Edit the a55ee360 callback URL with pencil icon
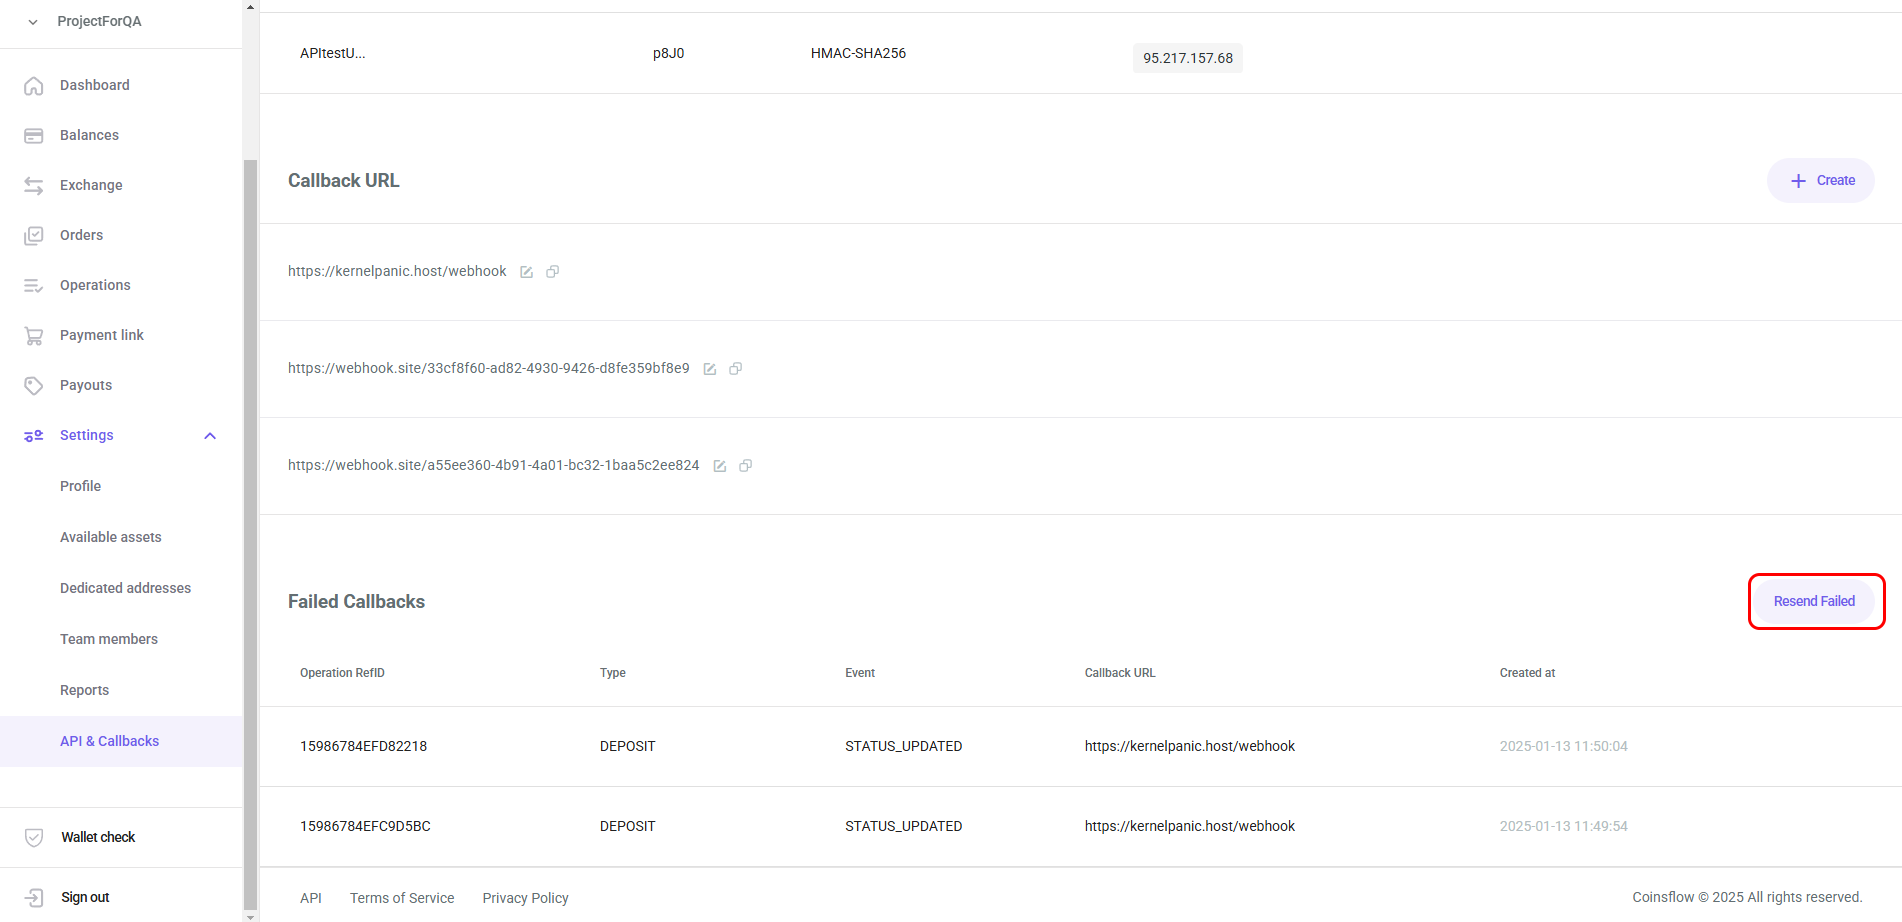This screenshot has width=1902, height=922. coord(720,465)
